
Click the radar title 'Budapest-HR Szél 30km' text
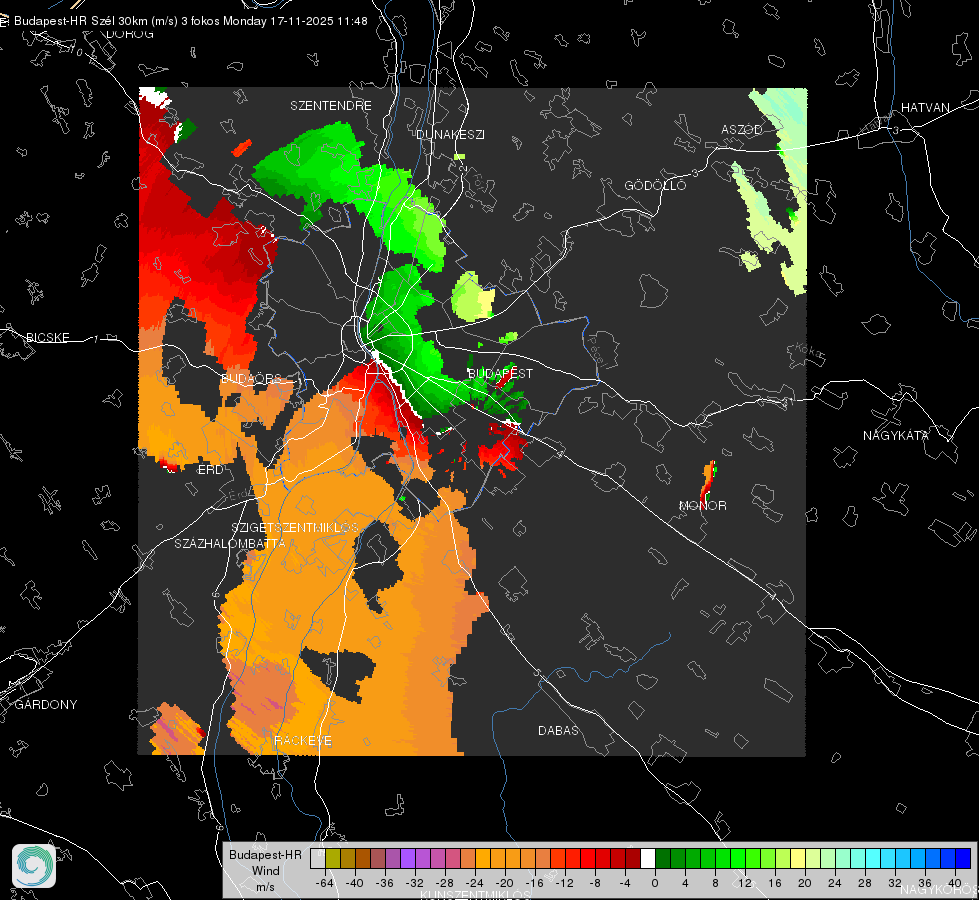click(80, 21)
